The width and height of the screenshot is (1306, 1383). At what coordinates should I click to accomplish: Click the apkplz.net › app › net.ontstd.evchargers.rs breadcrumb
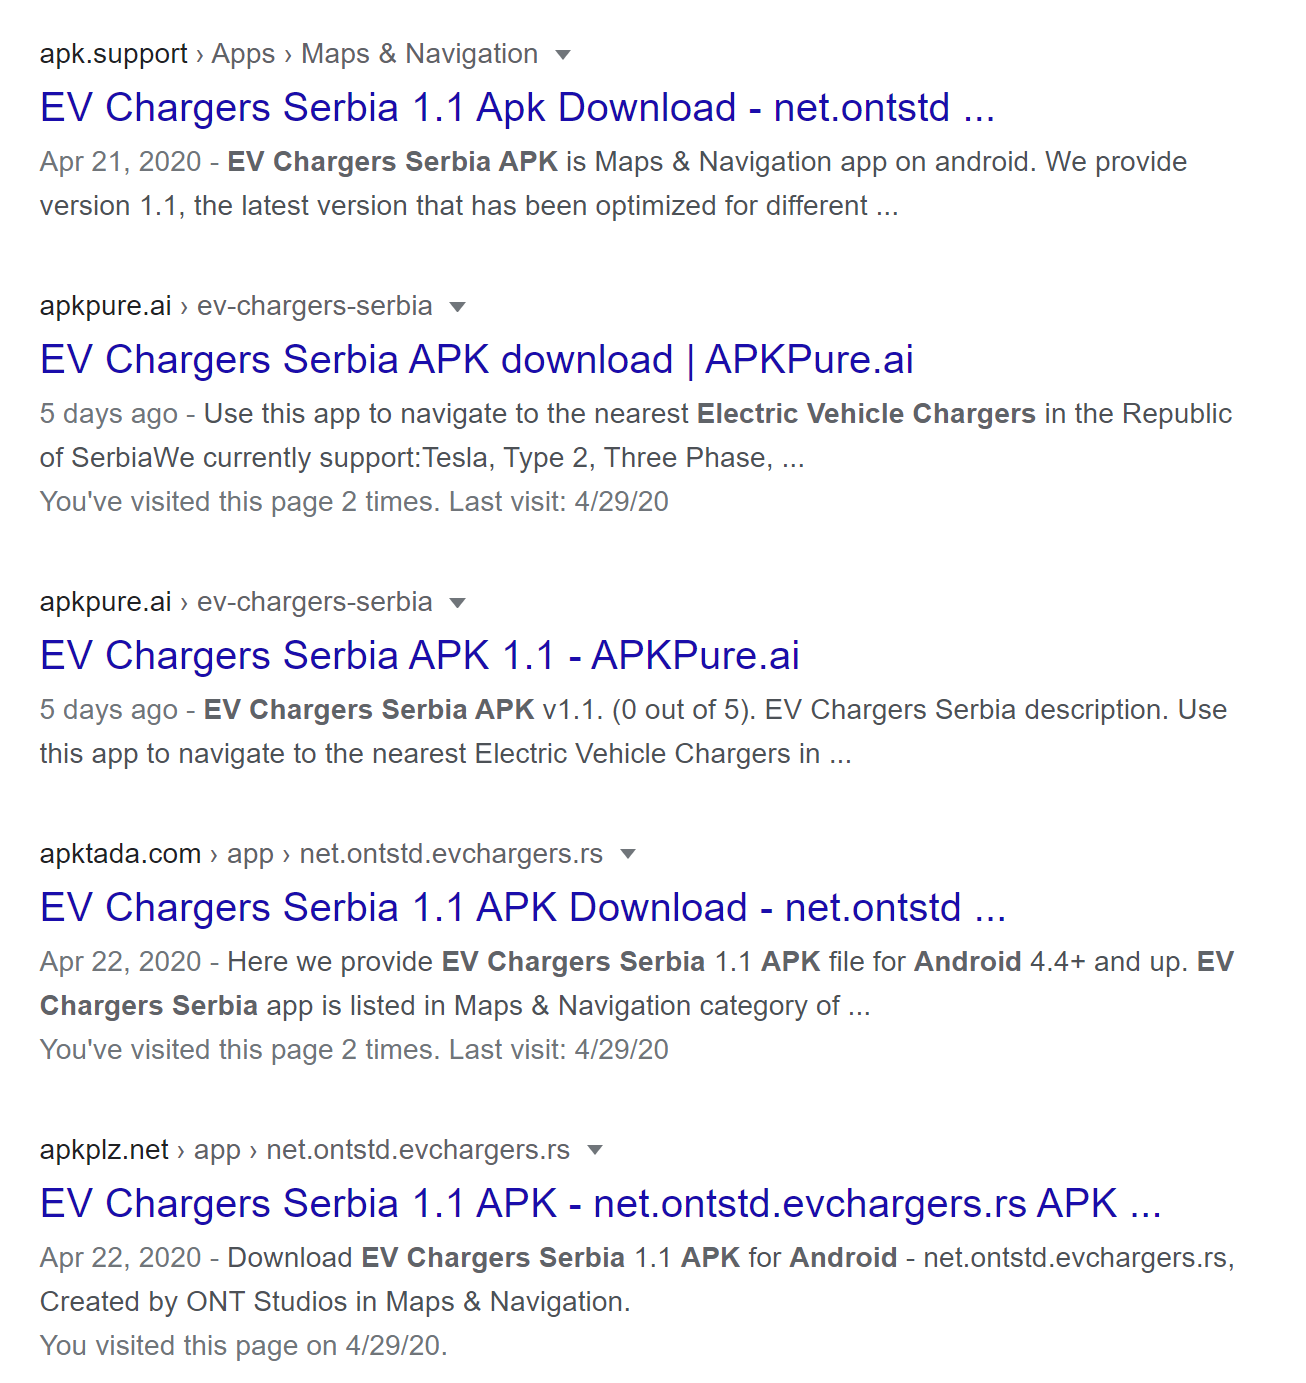pos(304,1150)
